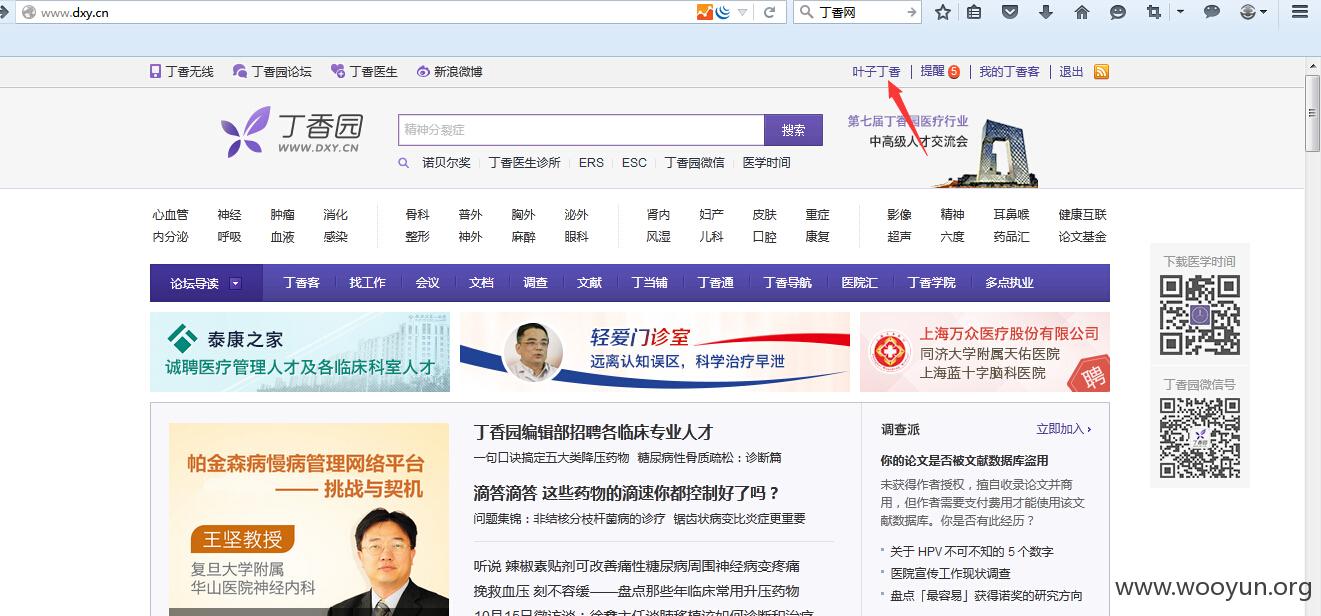Click the smiley chat icon in toolbar

coord(1118,12)
